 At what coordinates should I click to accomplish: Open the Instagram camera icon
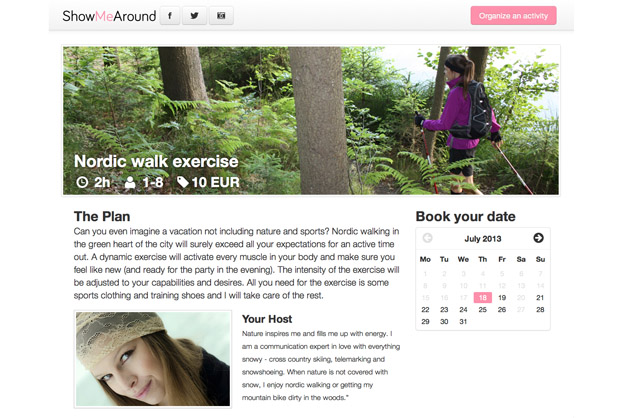[221, 16]
